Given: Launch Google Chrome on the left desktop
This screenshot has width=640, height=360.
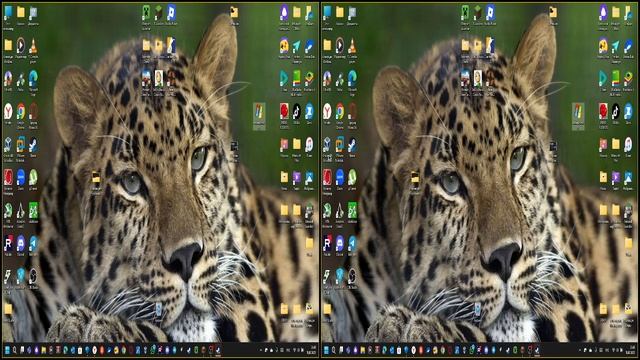Looking at the screenshot, I should [x=21, y=111].
